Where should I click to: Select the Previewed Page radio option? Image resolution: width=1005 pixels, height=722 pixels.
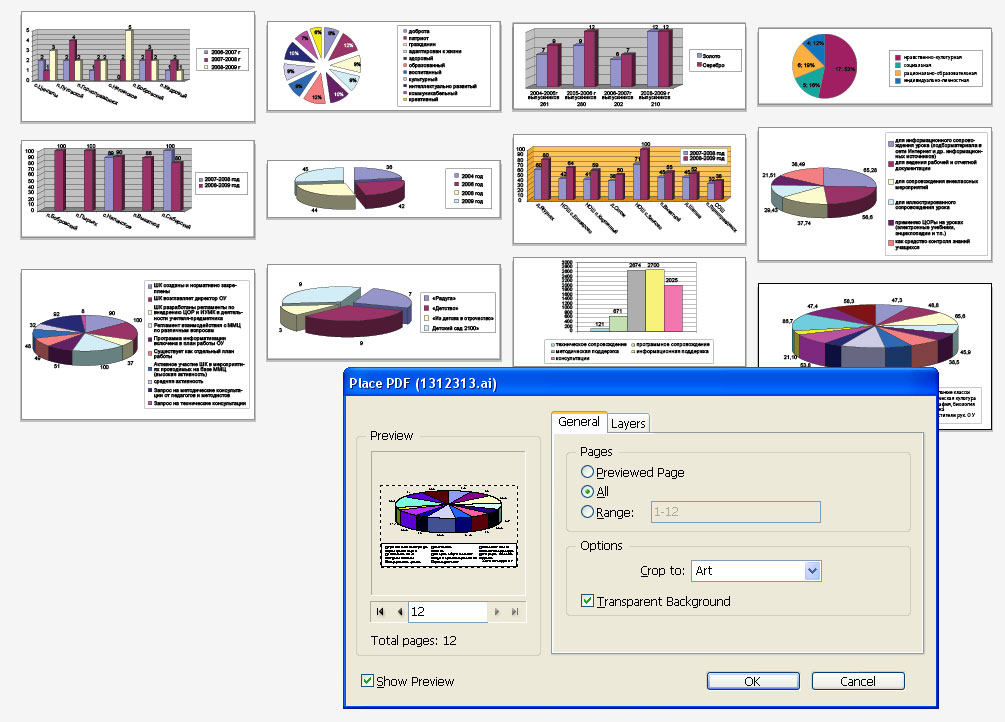pos(587,472)
